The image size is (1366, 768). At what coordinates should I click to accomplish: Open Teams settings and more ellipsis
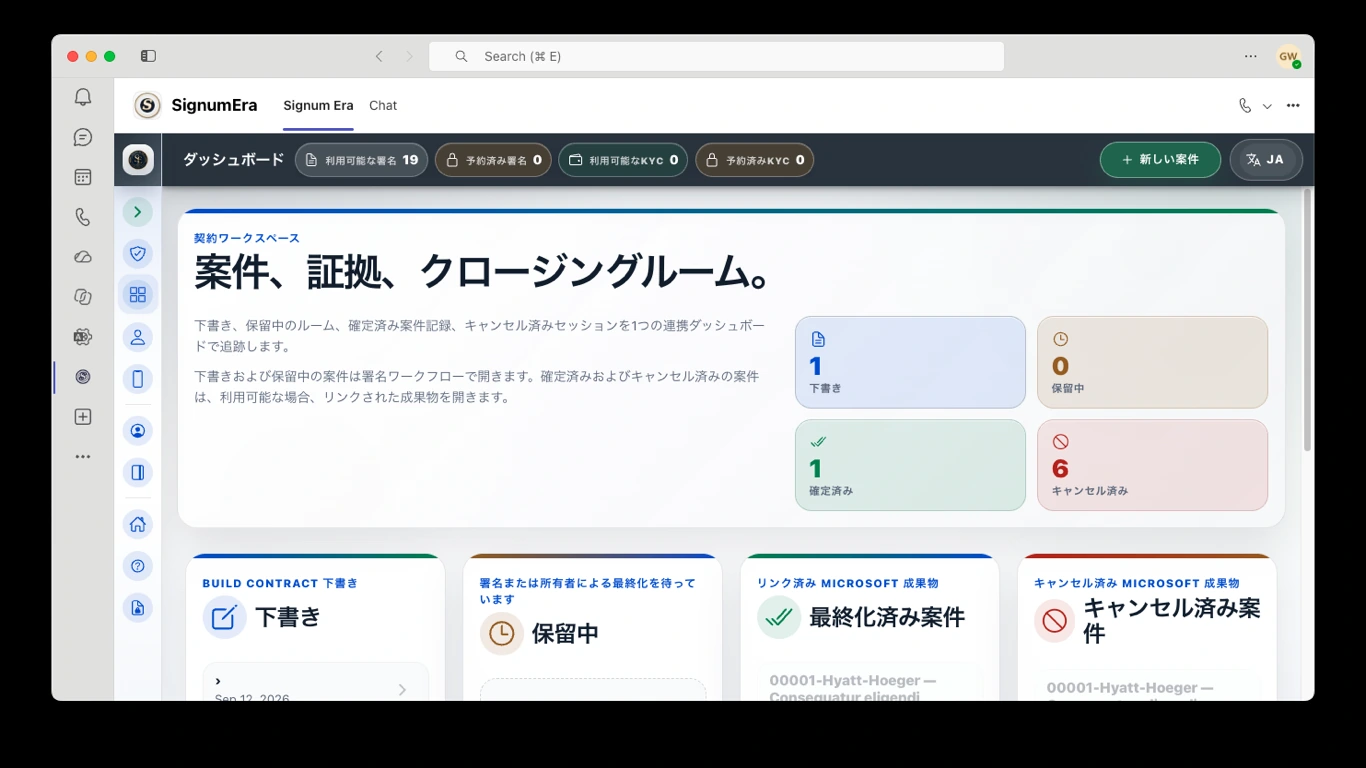(1250, 56)
